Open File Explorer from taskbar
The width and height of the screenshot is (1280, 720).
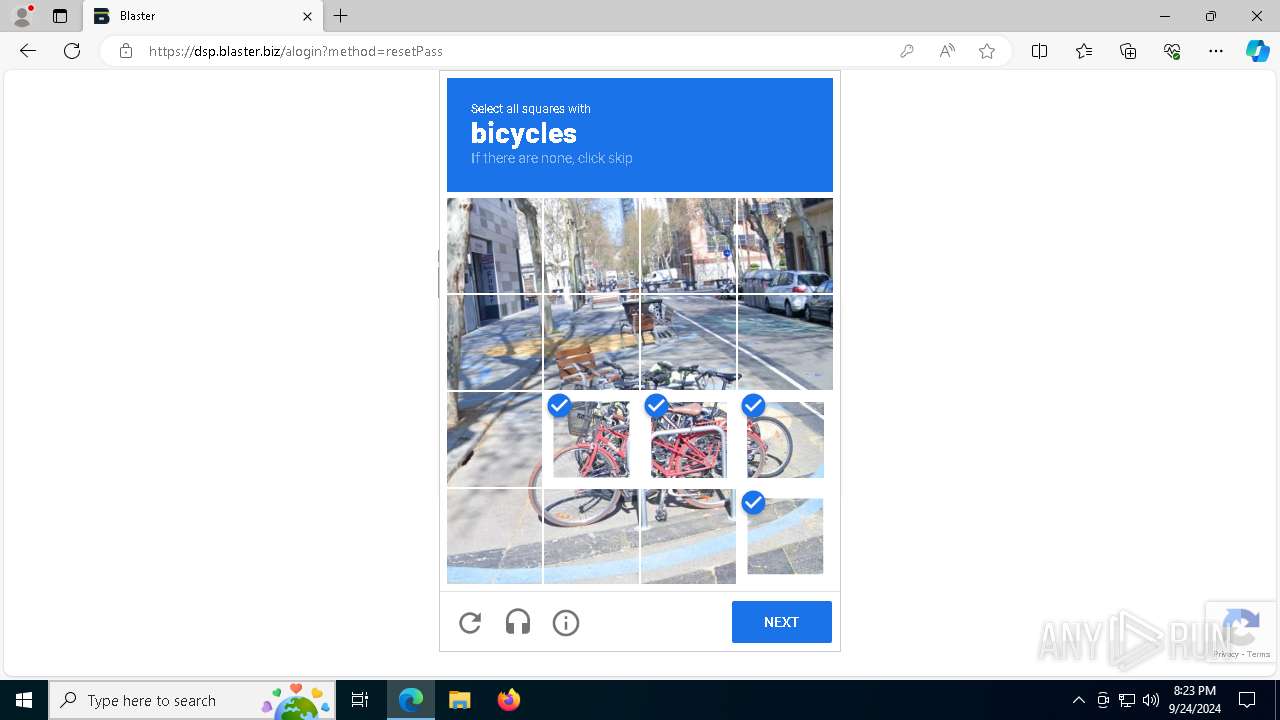[x=459, y=700]
